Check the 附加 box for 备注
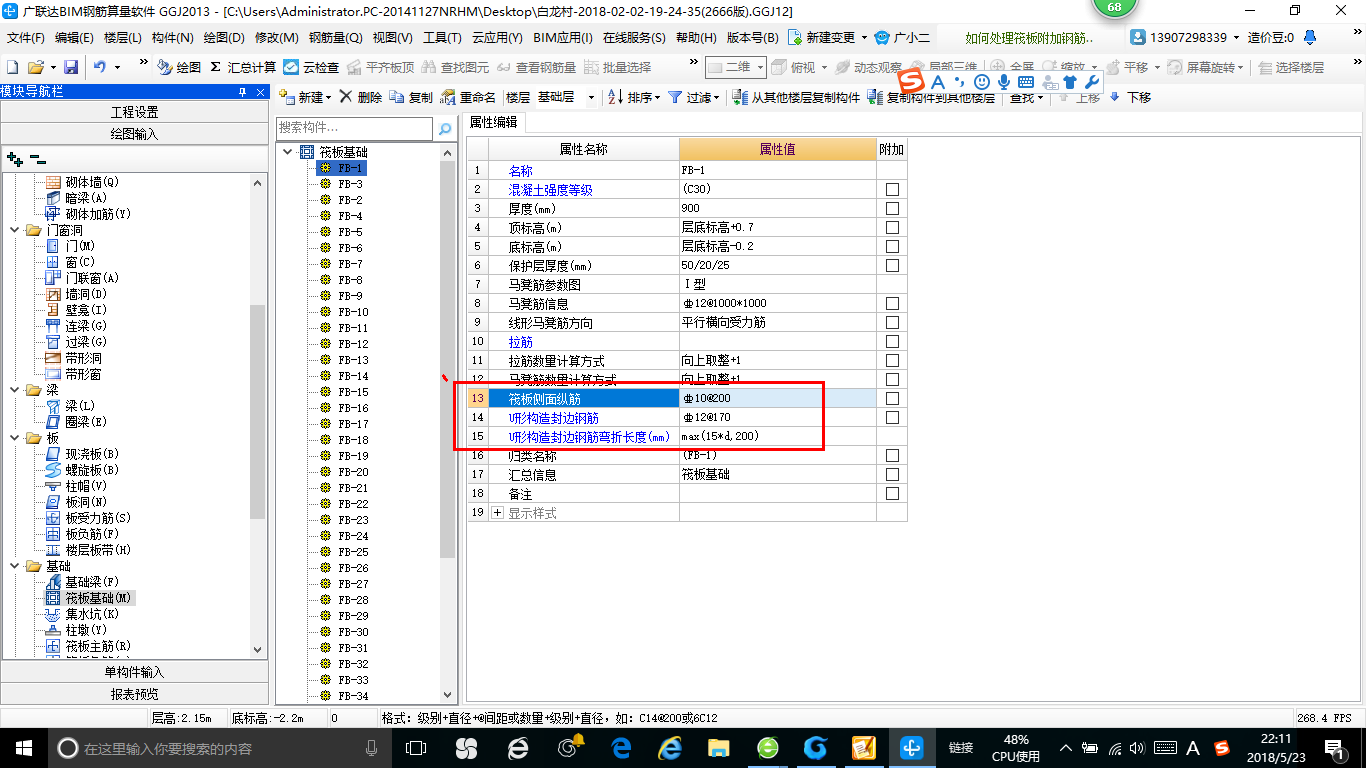This screenshot has width=1366, height=768. (x=892, y=493)
